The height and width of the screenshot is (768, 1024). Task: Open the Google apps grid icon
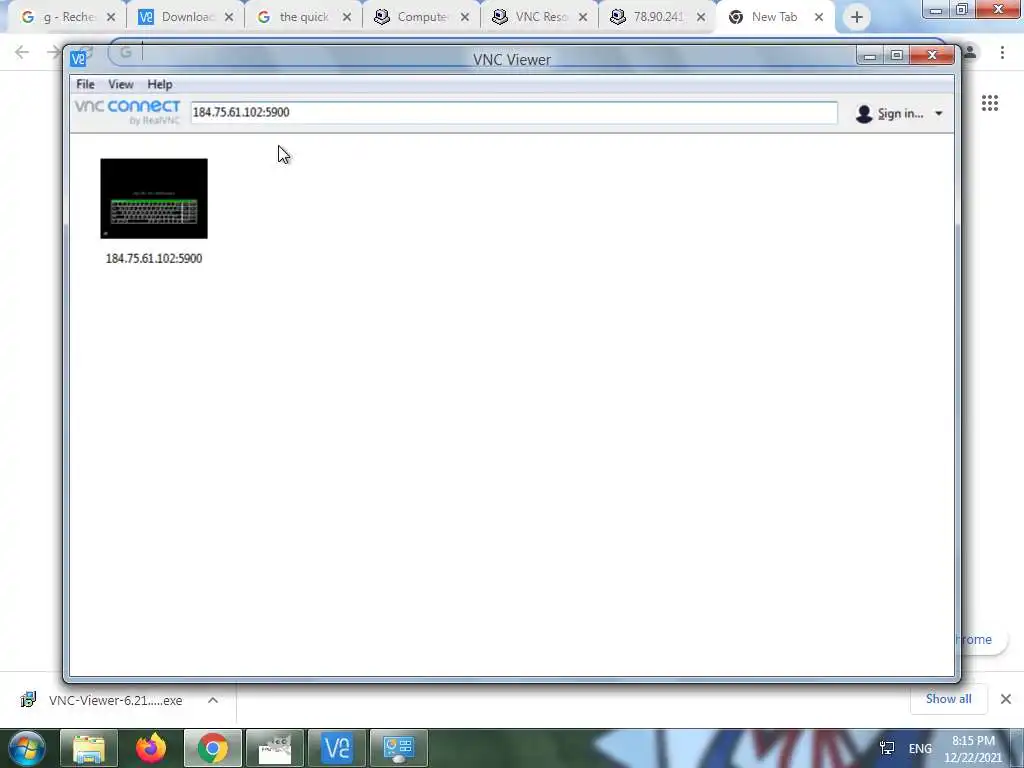(990, 103)
